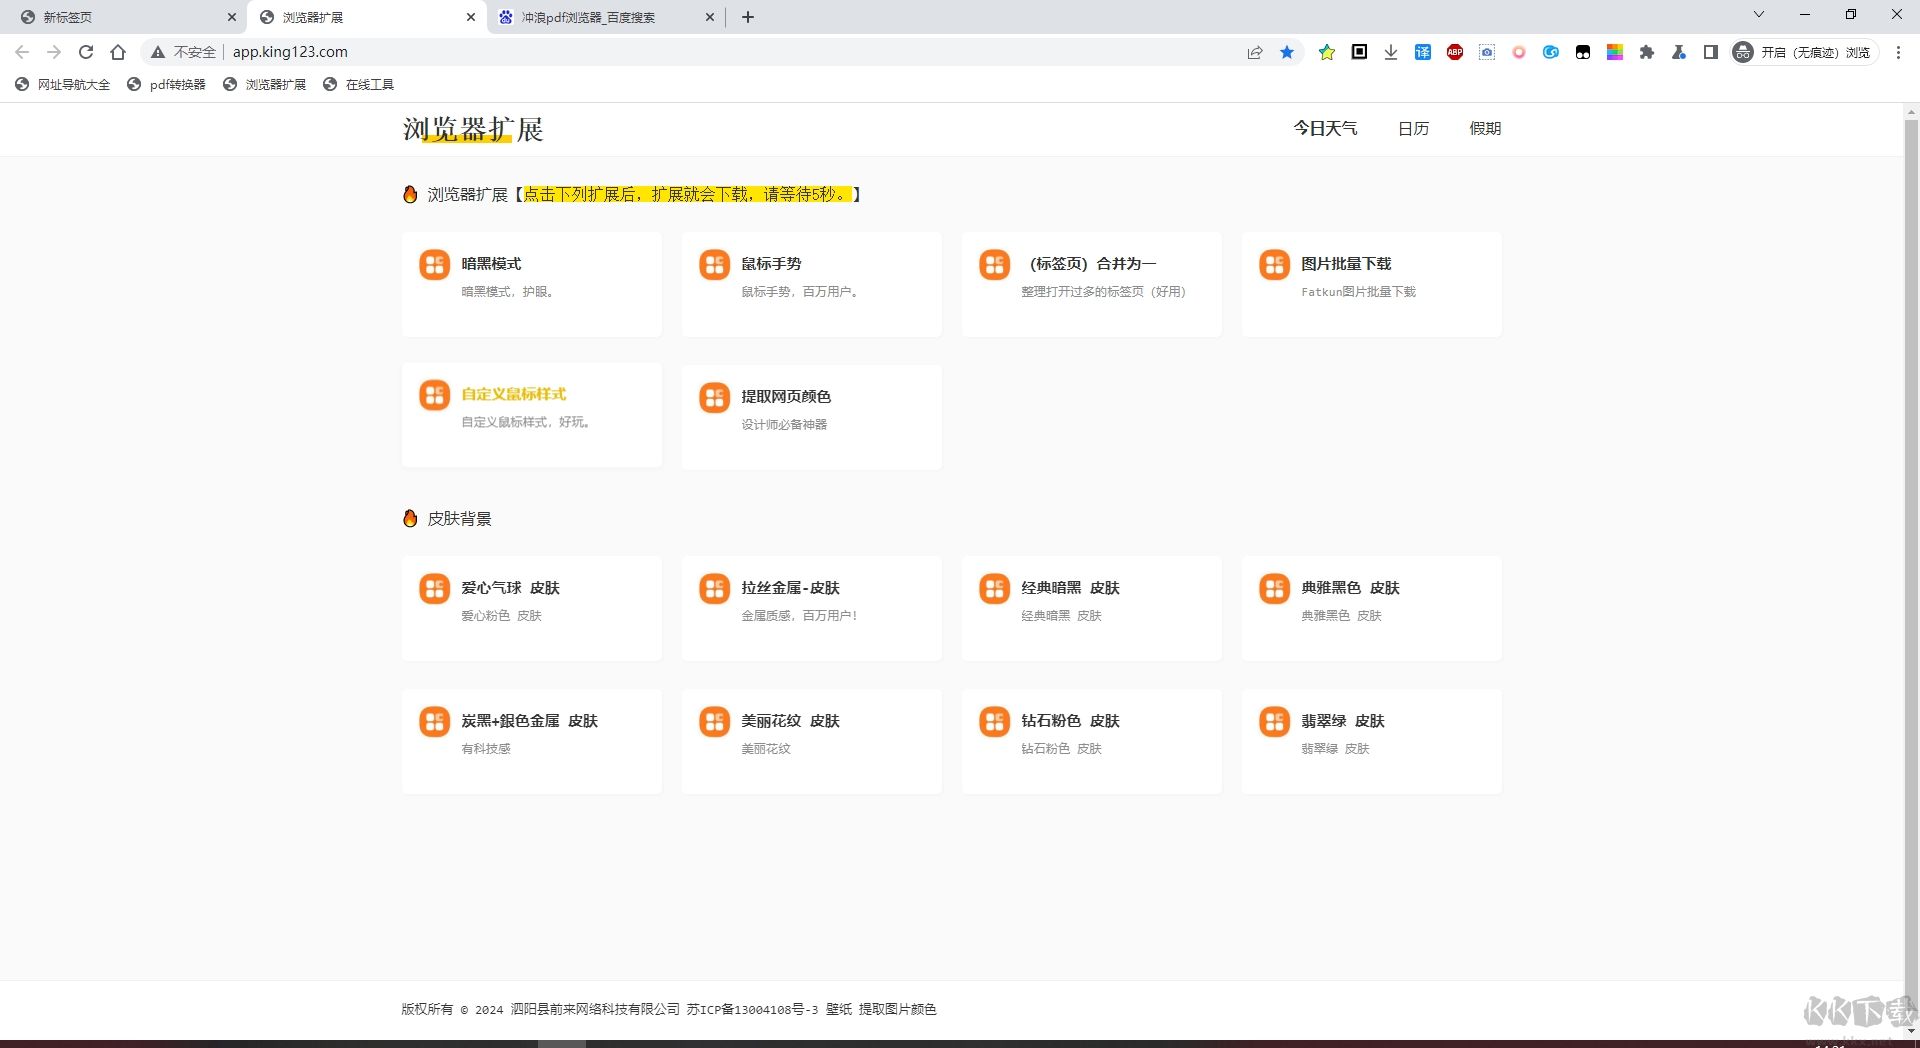Open the 浏览器扩展 bookmark in bookmarks bar
This screenshot has height=1048, width=1920.
pyautogui.click(x=265, y=85)
